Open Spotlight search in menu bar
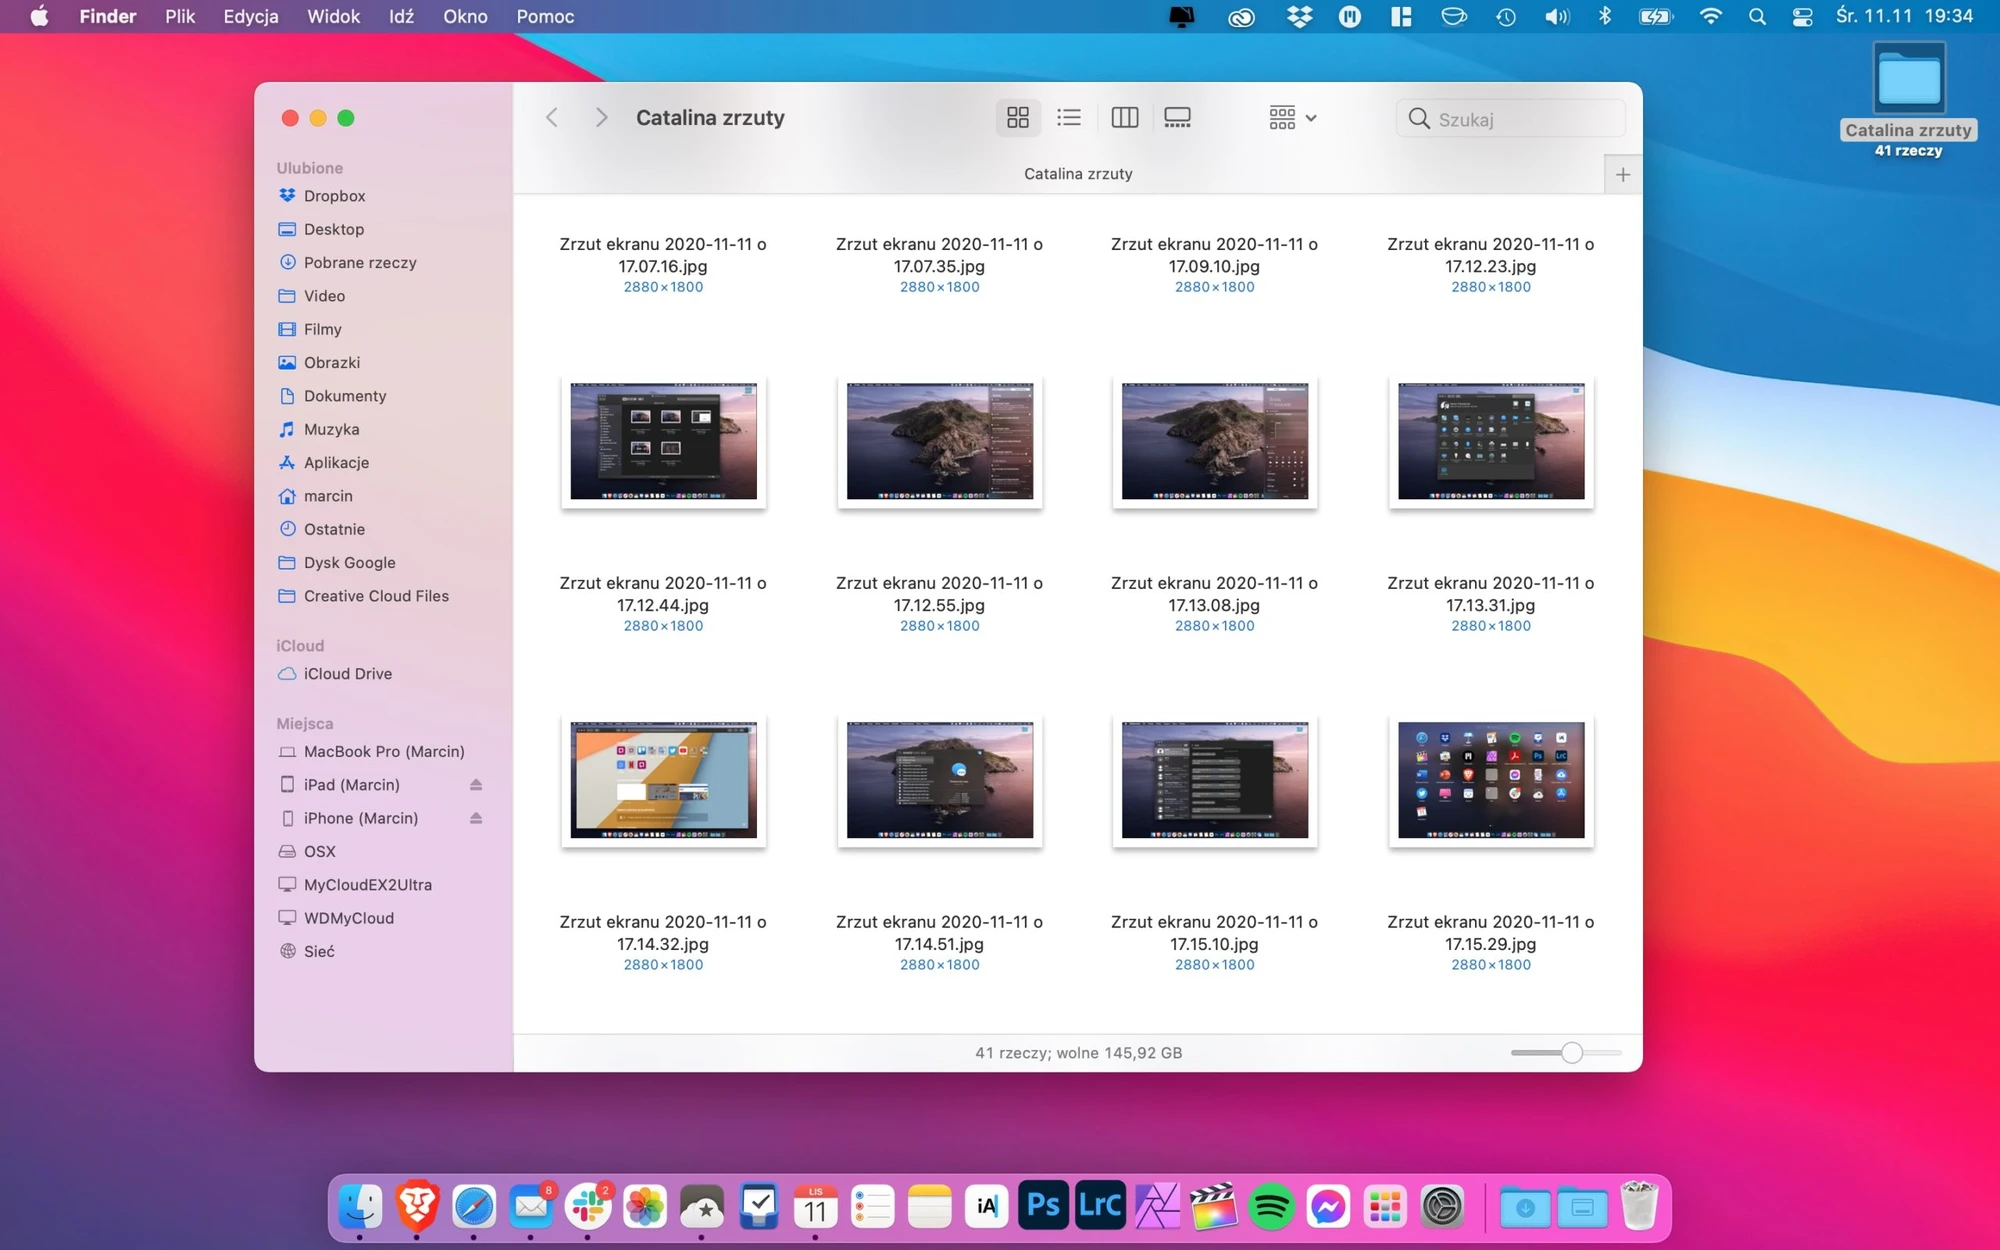 tap(1757, 16)
